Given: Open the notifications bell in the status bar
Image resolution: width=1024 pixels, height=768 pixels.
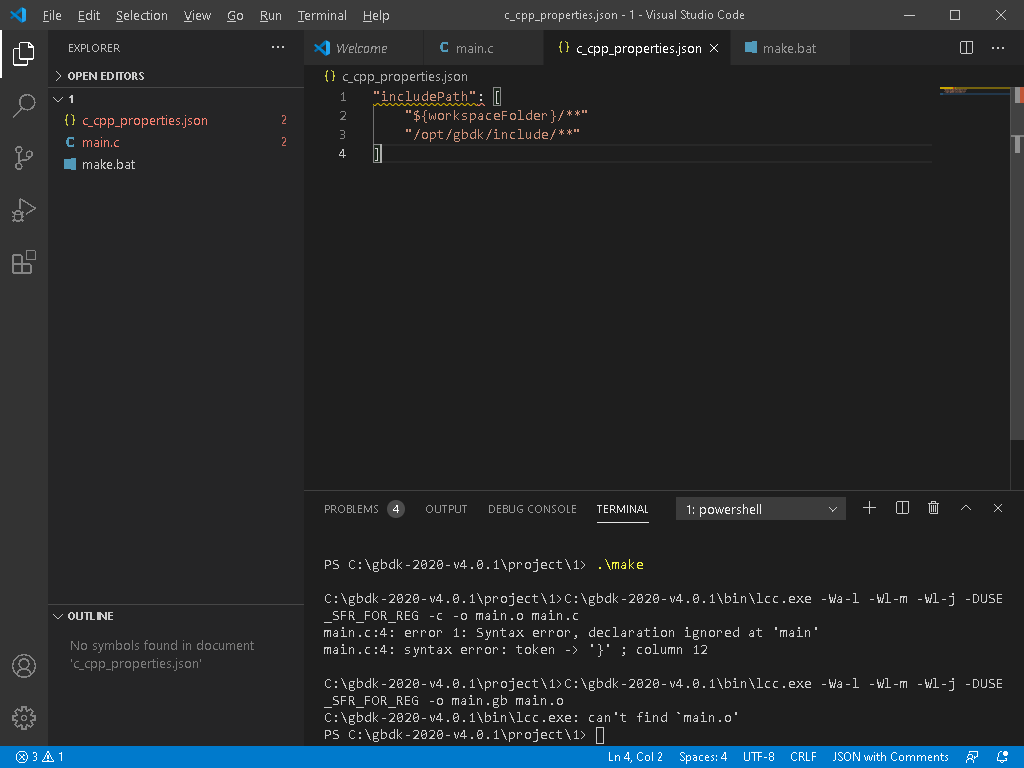Looking at the screenshot, I should click(x=1002, y=757).
